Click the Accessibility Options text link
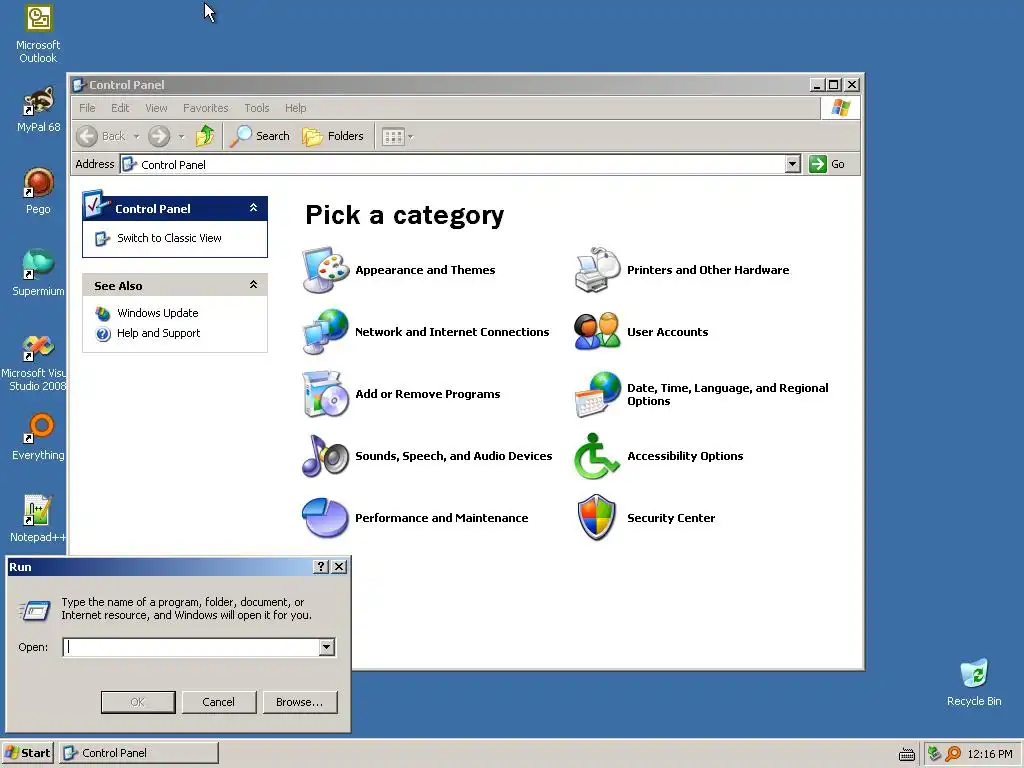This screenshot has height=768, width=1024. click(x=685, y=456)
